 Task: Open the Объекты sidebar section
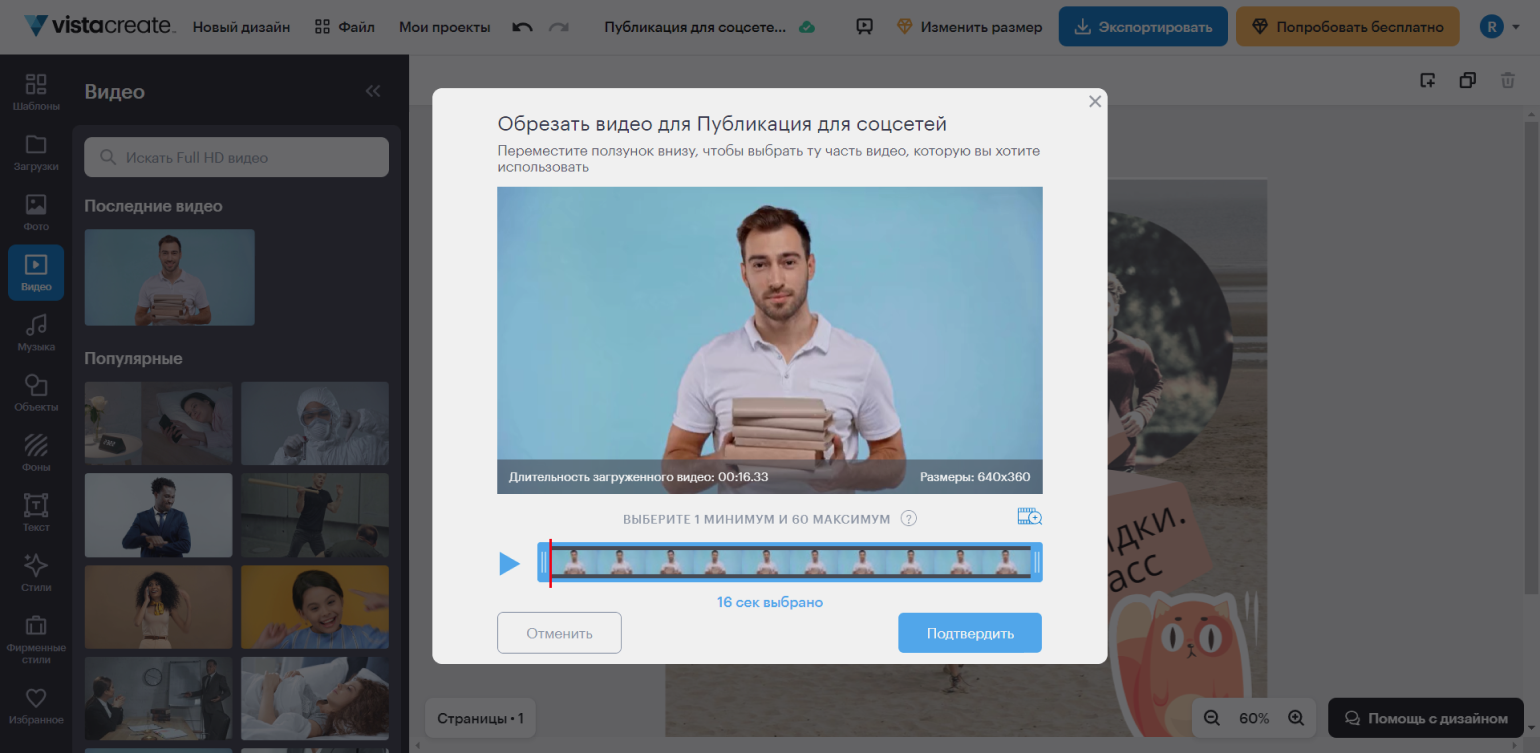tap(36, 392)
